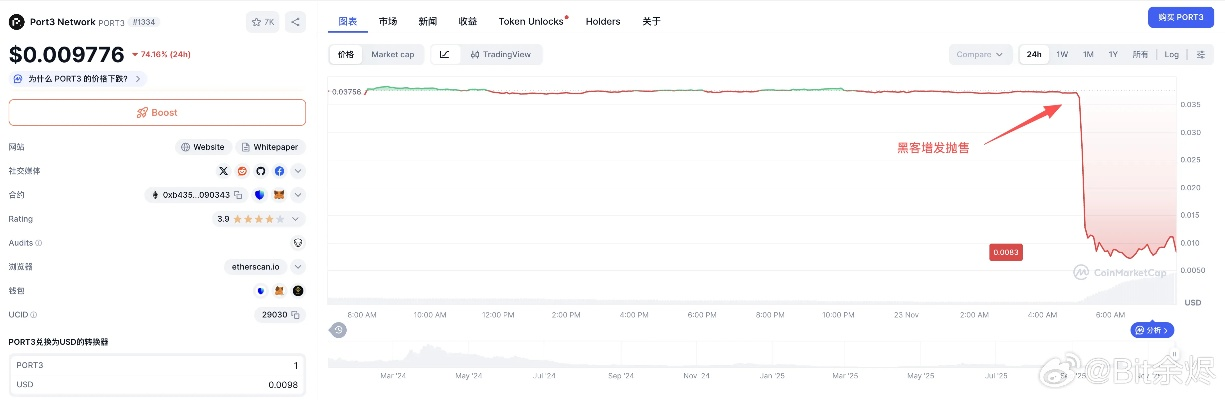The image size is (1225, 400).
Task: Toggle Log scale on the chart
Action: click(x=1171, y=54)
